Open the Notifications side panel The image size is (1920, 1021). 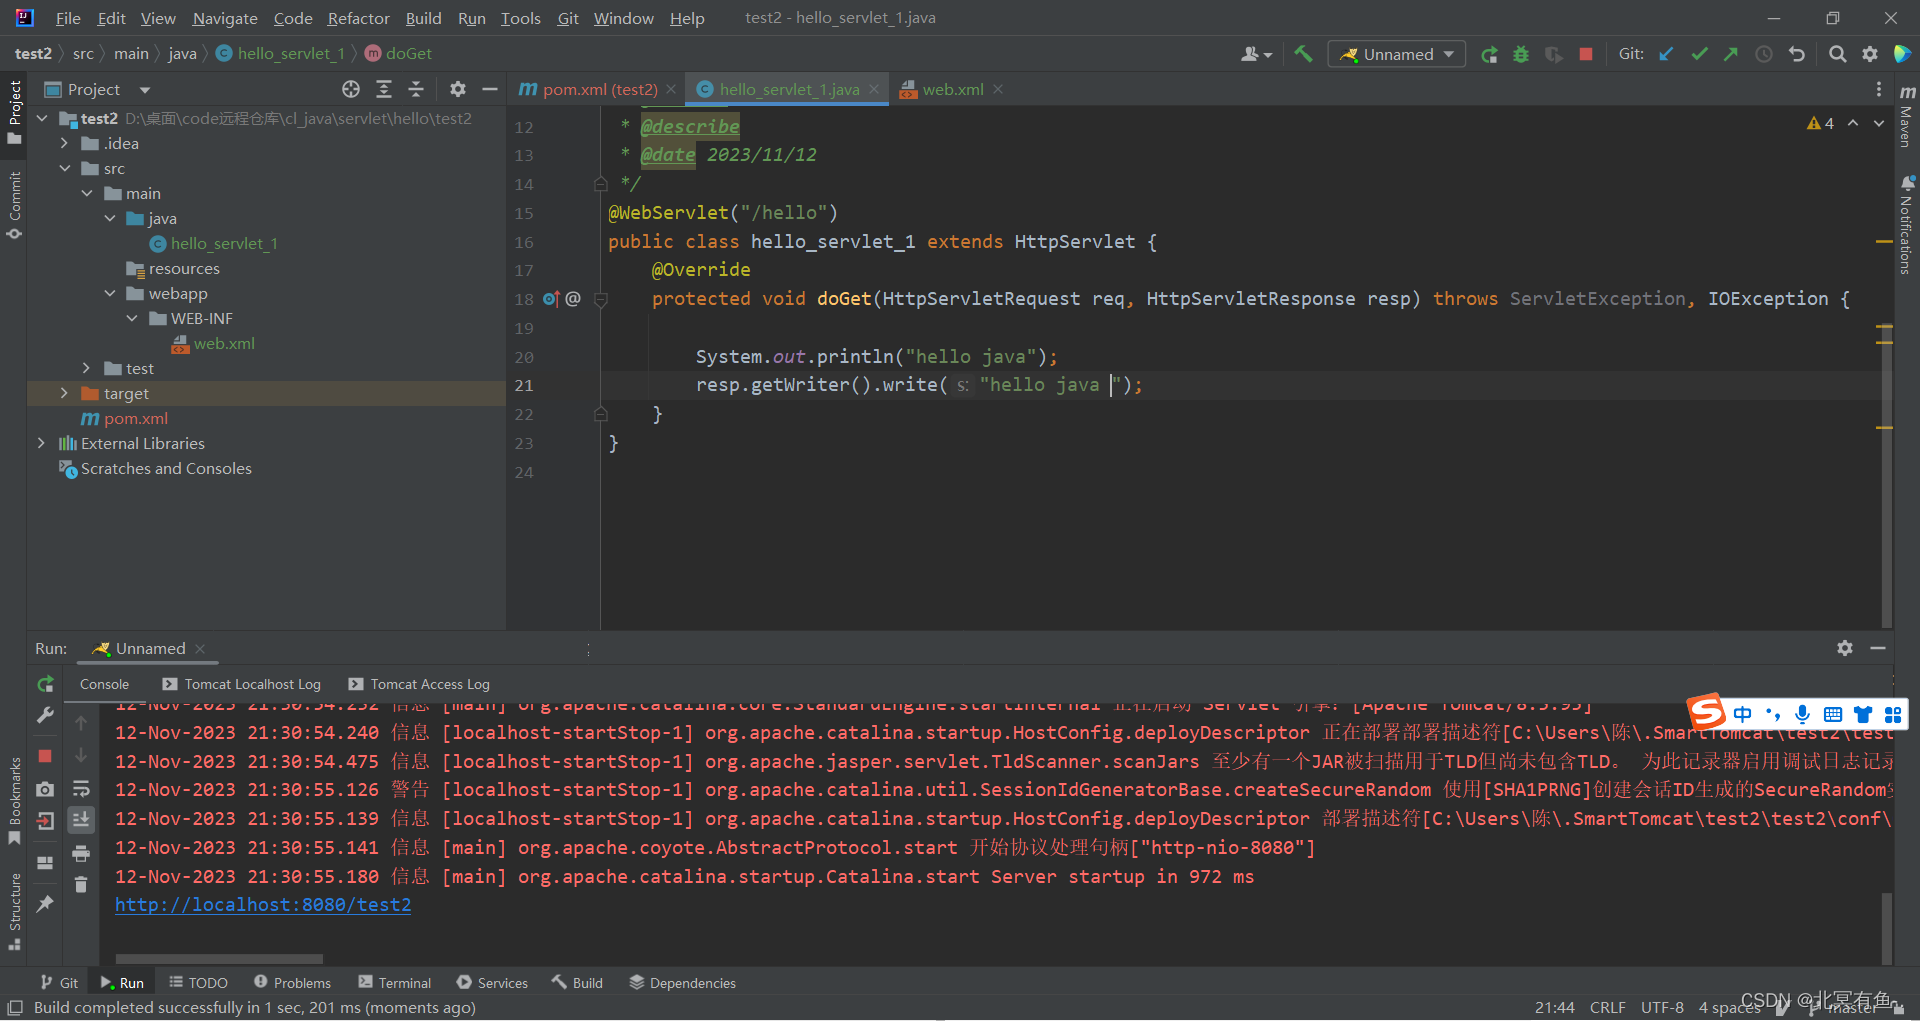pyautogui.click(x=1907, y=226)
